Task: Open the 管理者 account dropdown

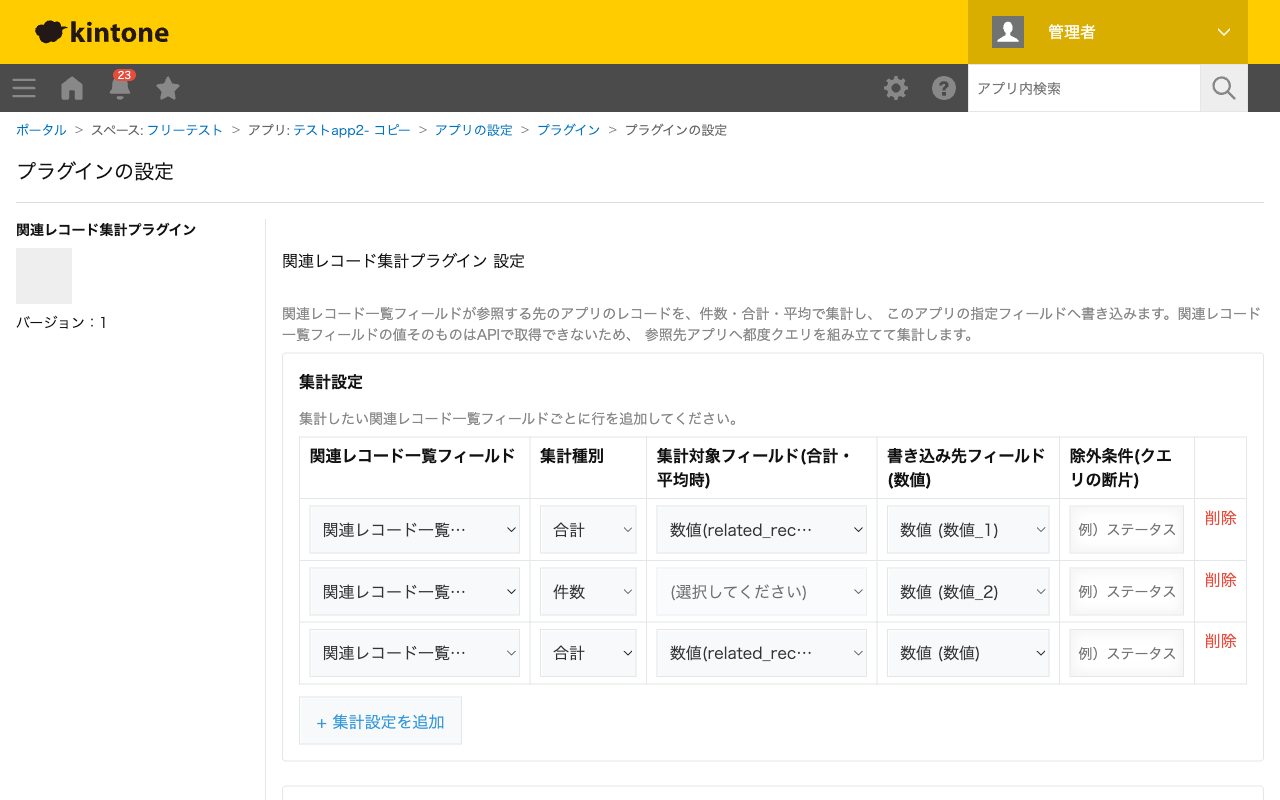Action: tap(1108, 32)
